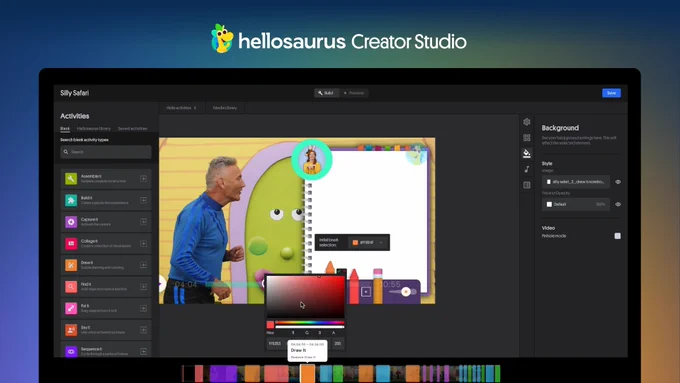The height and width of the screenshot is (383, 680).
Task: Open the Default fill color selector
Action: tap(575, 204)
